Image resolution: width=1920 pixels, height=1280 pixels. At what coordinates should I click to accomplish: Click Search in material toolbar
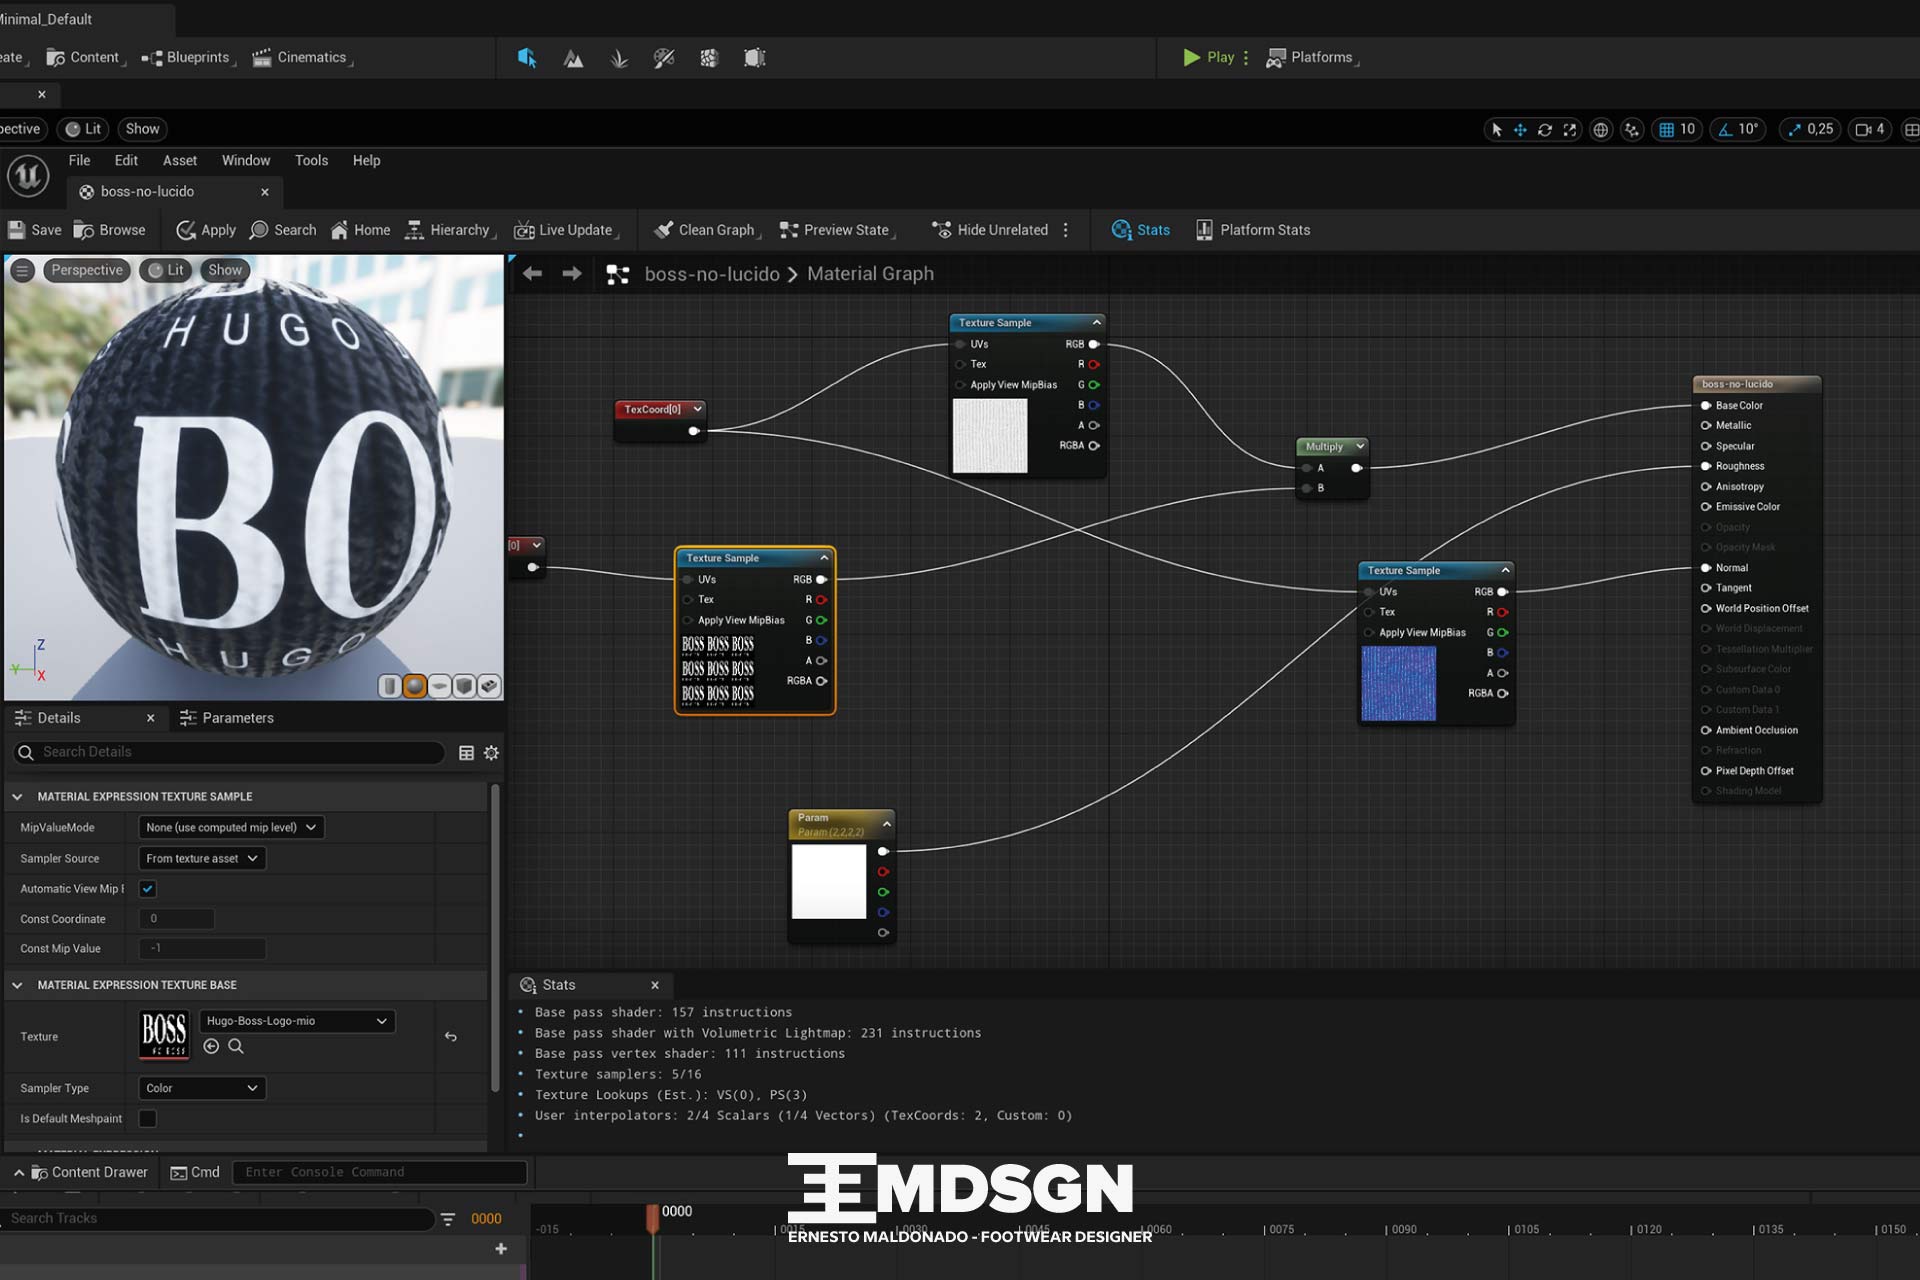click(x=283, y=230)
